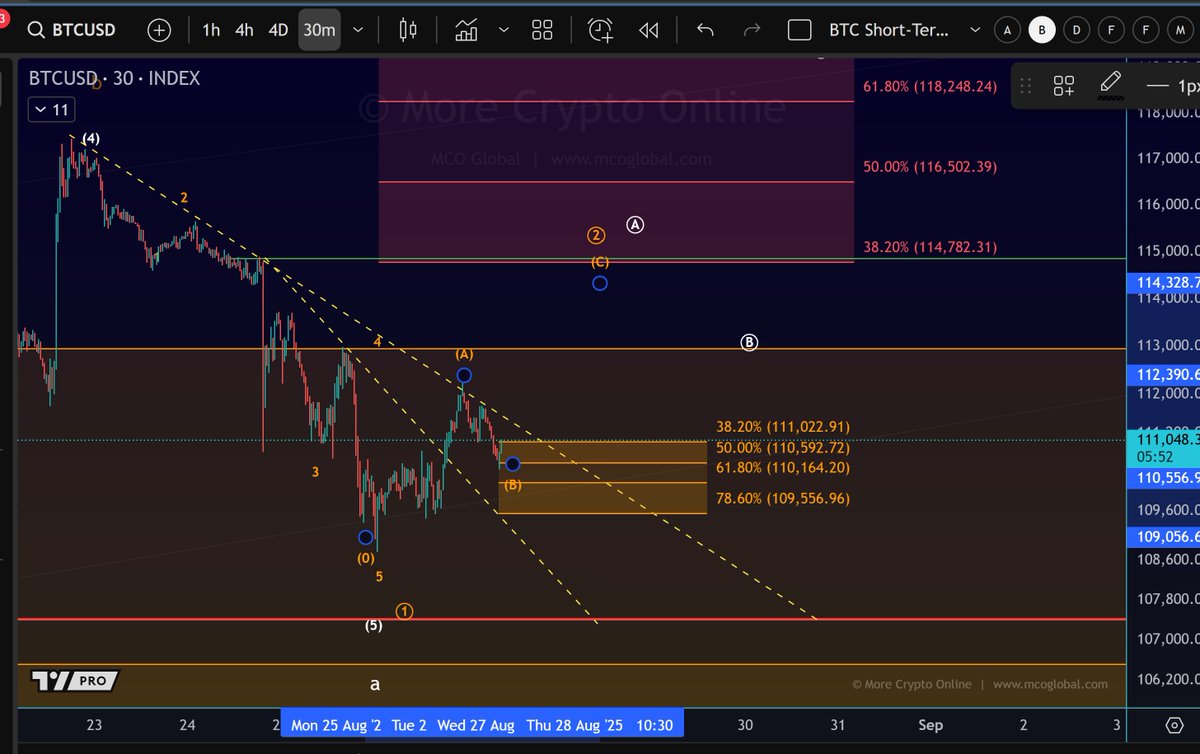Select the circled A quick-access button
The width and height of the screenshot is (1200, 754).
point(1007,30)
